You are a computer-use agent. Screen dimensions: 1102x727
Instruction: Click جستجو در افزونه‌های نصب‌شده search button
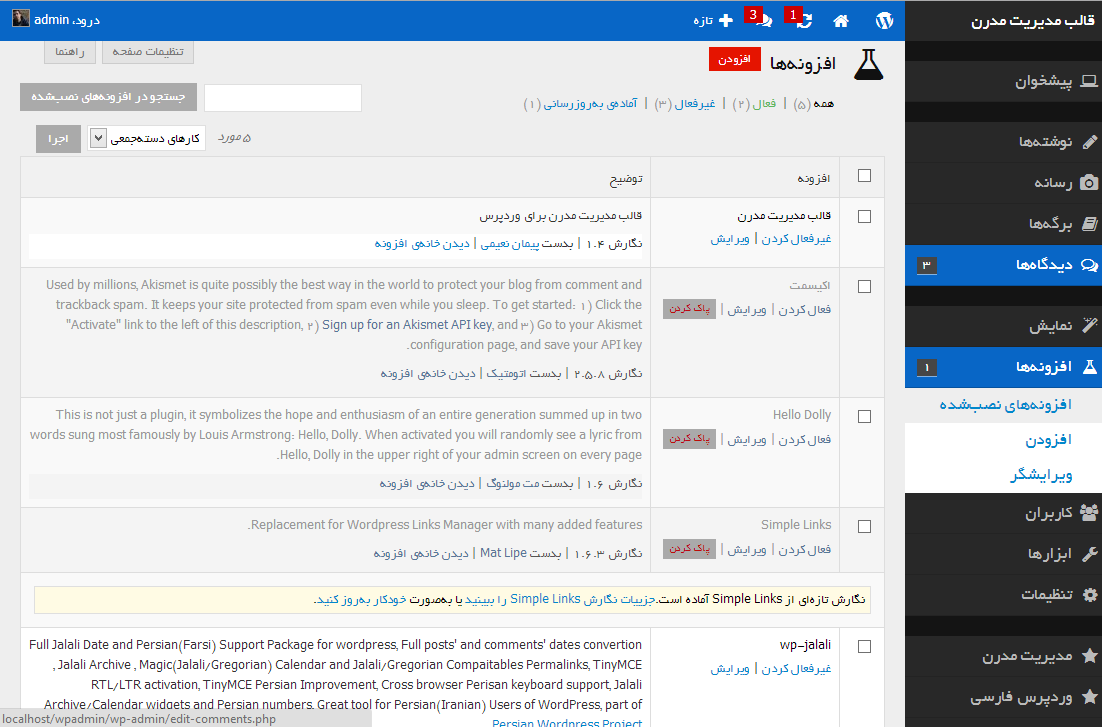click(x=108, y=97)
